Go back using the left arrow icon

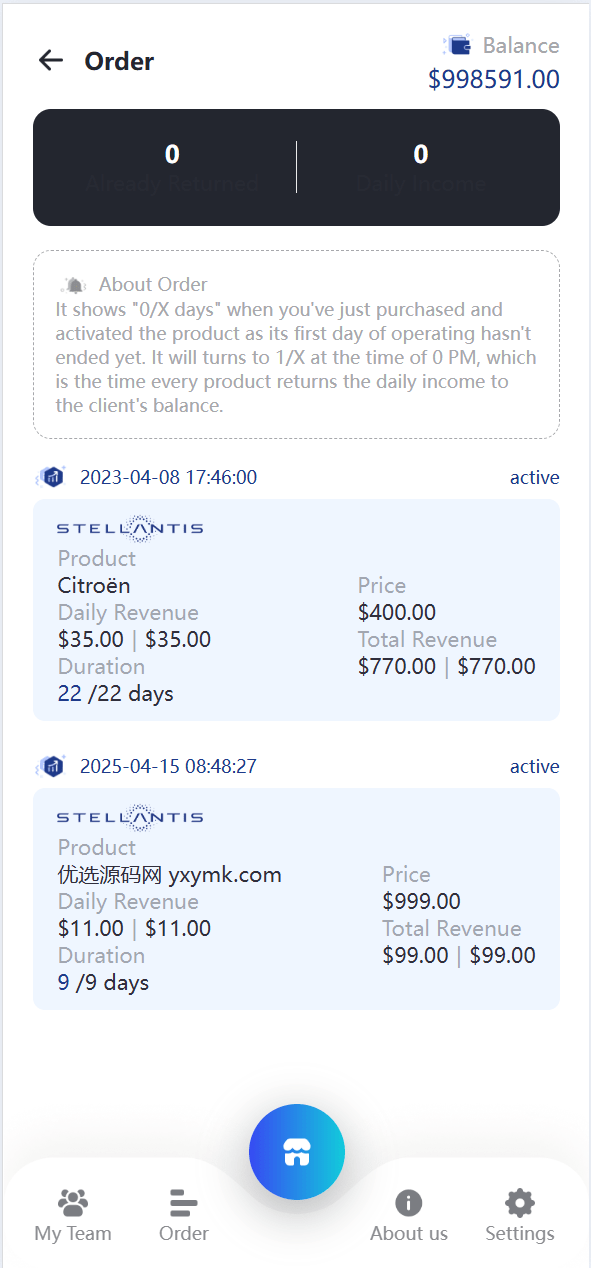(x=51, y=61)
